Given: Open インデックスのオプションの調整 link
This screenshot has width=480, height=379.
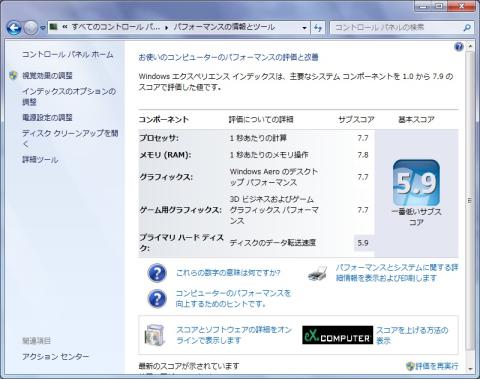Looking at the screenshot, I should [69, 97].
